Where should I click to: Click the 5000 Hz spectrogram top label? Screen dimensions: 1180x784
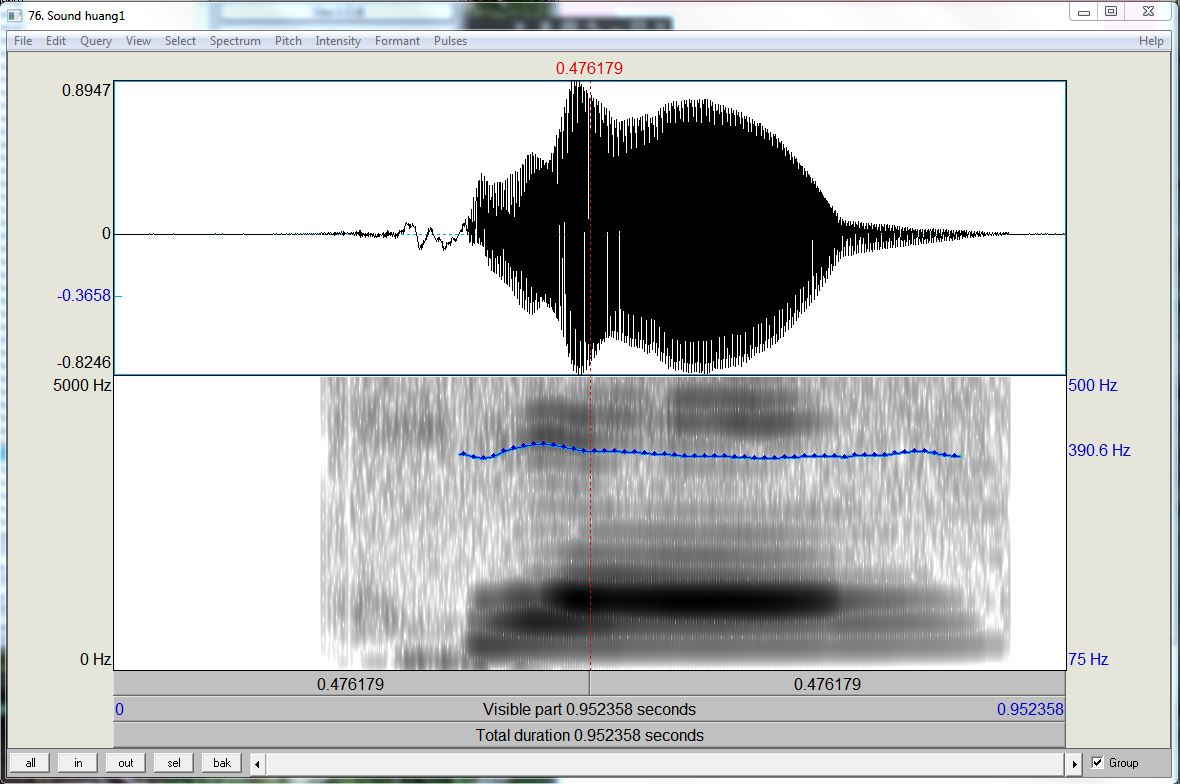[x=82, y=385]
